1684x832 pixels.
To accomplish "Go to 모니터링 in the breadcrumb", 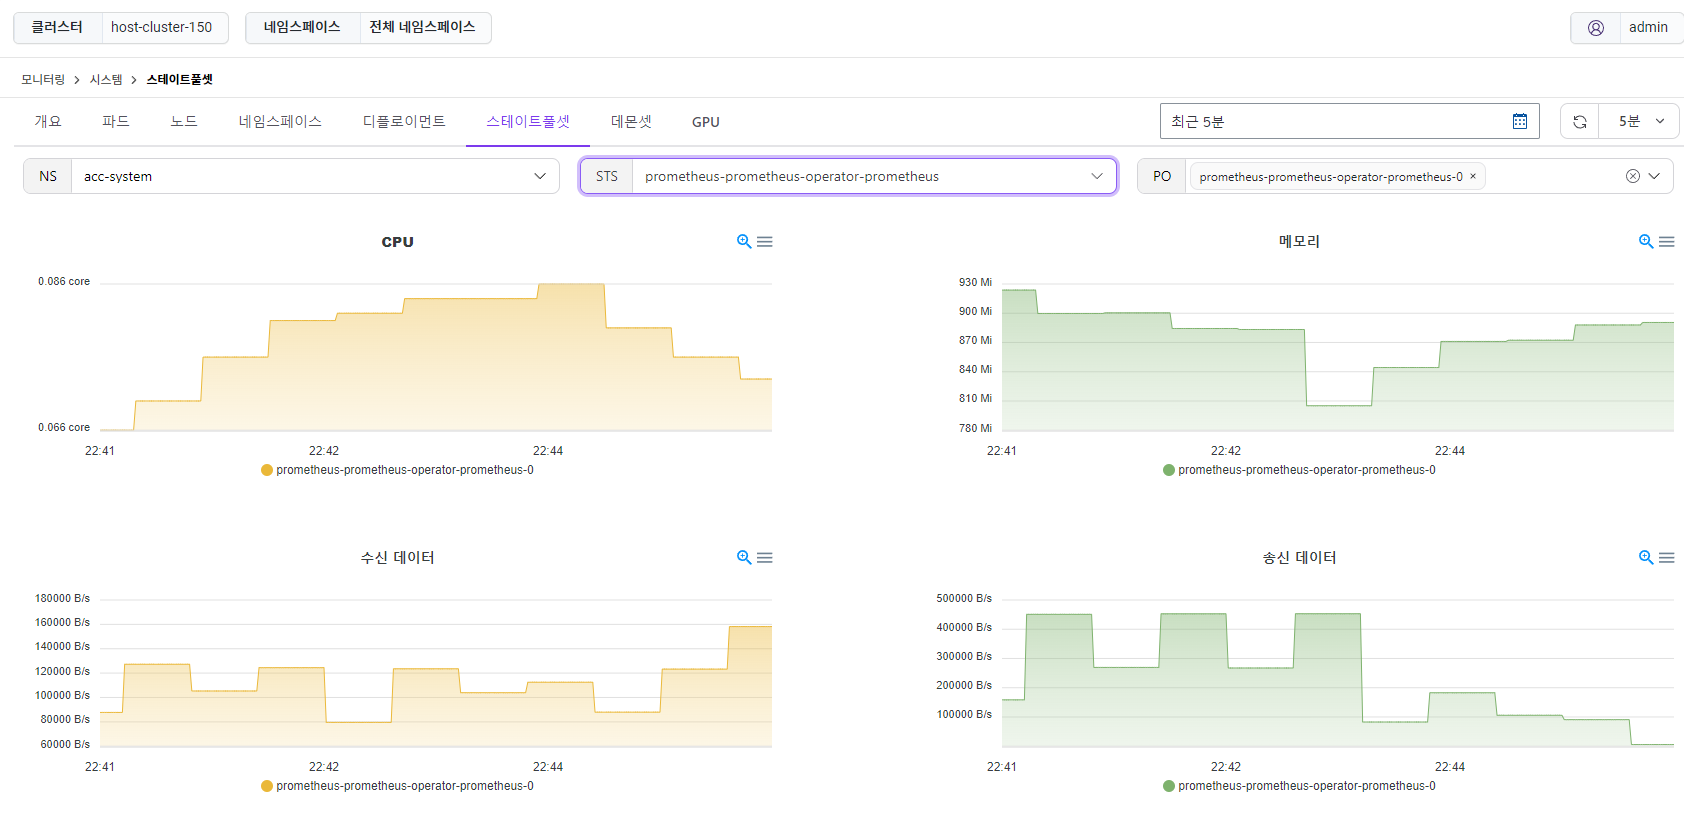I will pyautogui.click(x=43, y=79).
